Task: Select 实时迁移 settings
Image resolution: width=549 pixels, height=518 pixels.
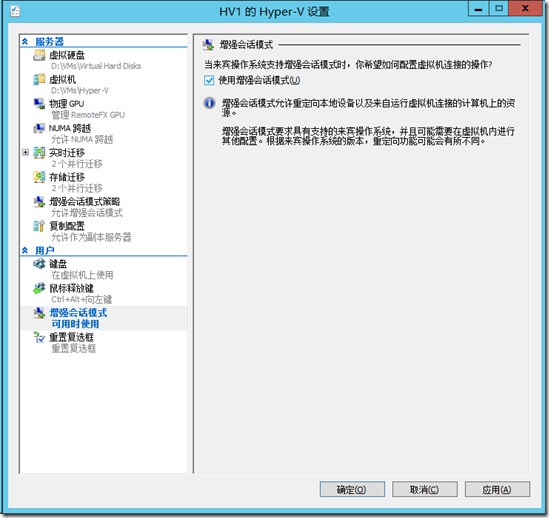Action: coord(67,153)
